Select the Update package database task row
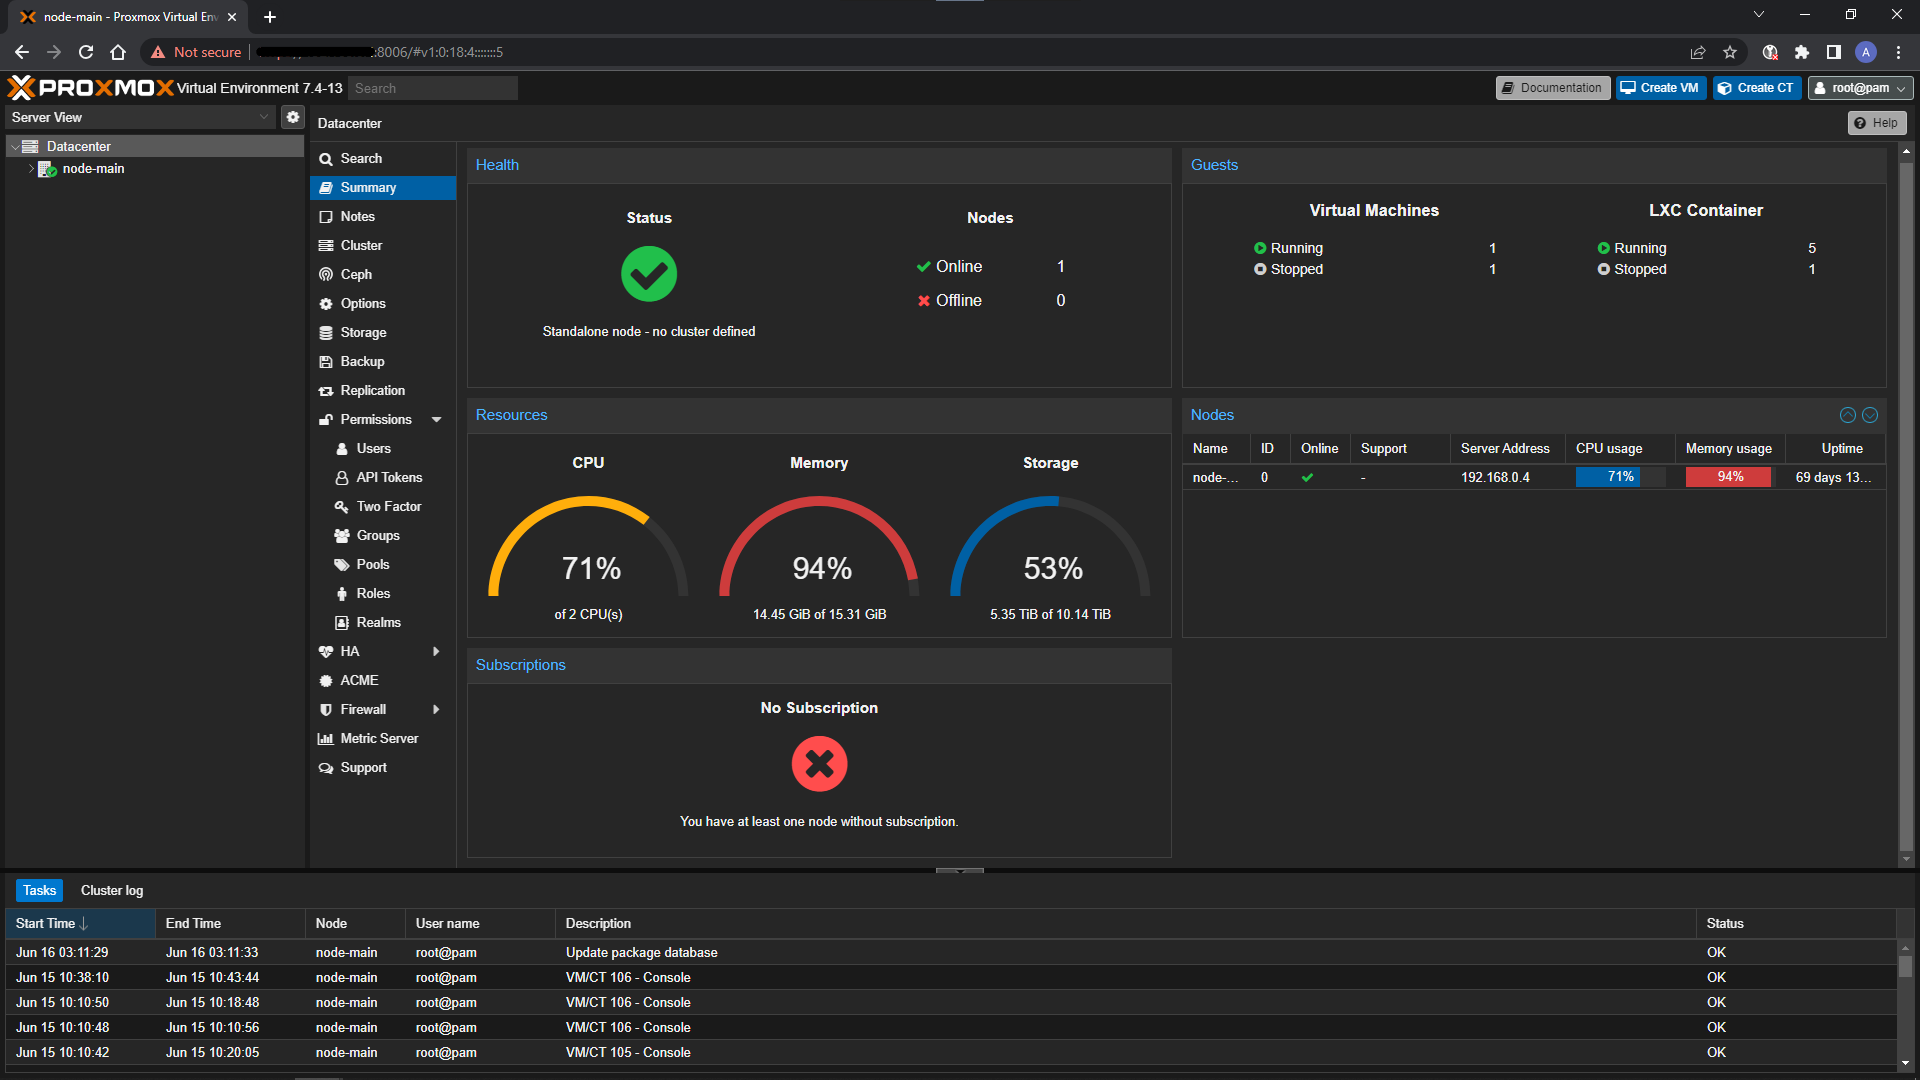Screen dimensions: 1920x1080 (950, 952)
